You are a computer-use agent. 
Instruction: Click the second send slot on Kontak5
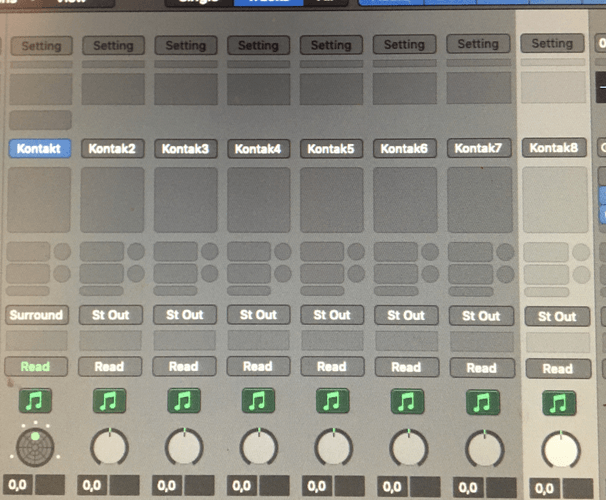point(322,274)
